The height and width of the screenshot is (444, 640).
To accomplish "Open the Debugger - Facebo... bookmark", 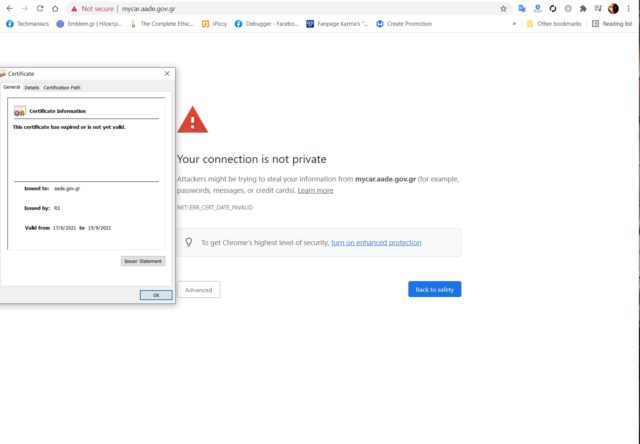I will [x=267, y=24].
